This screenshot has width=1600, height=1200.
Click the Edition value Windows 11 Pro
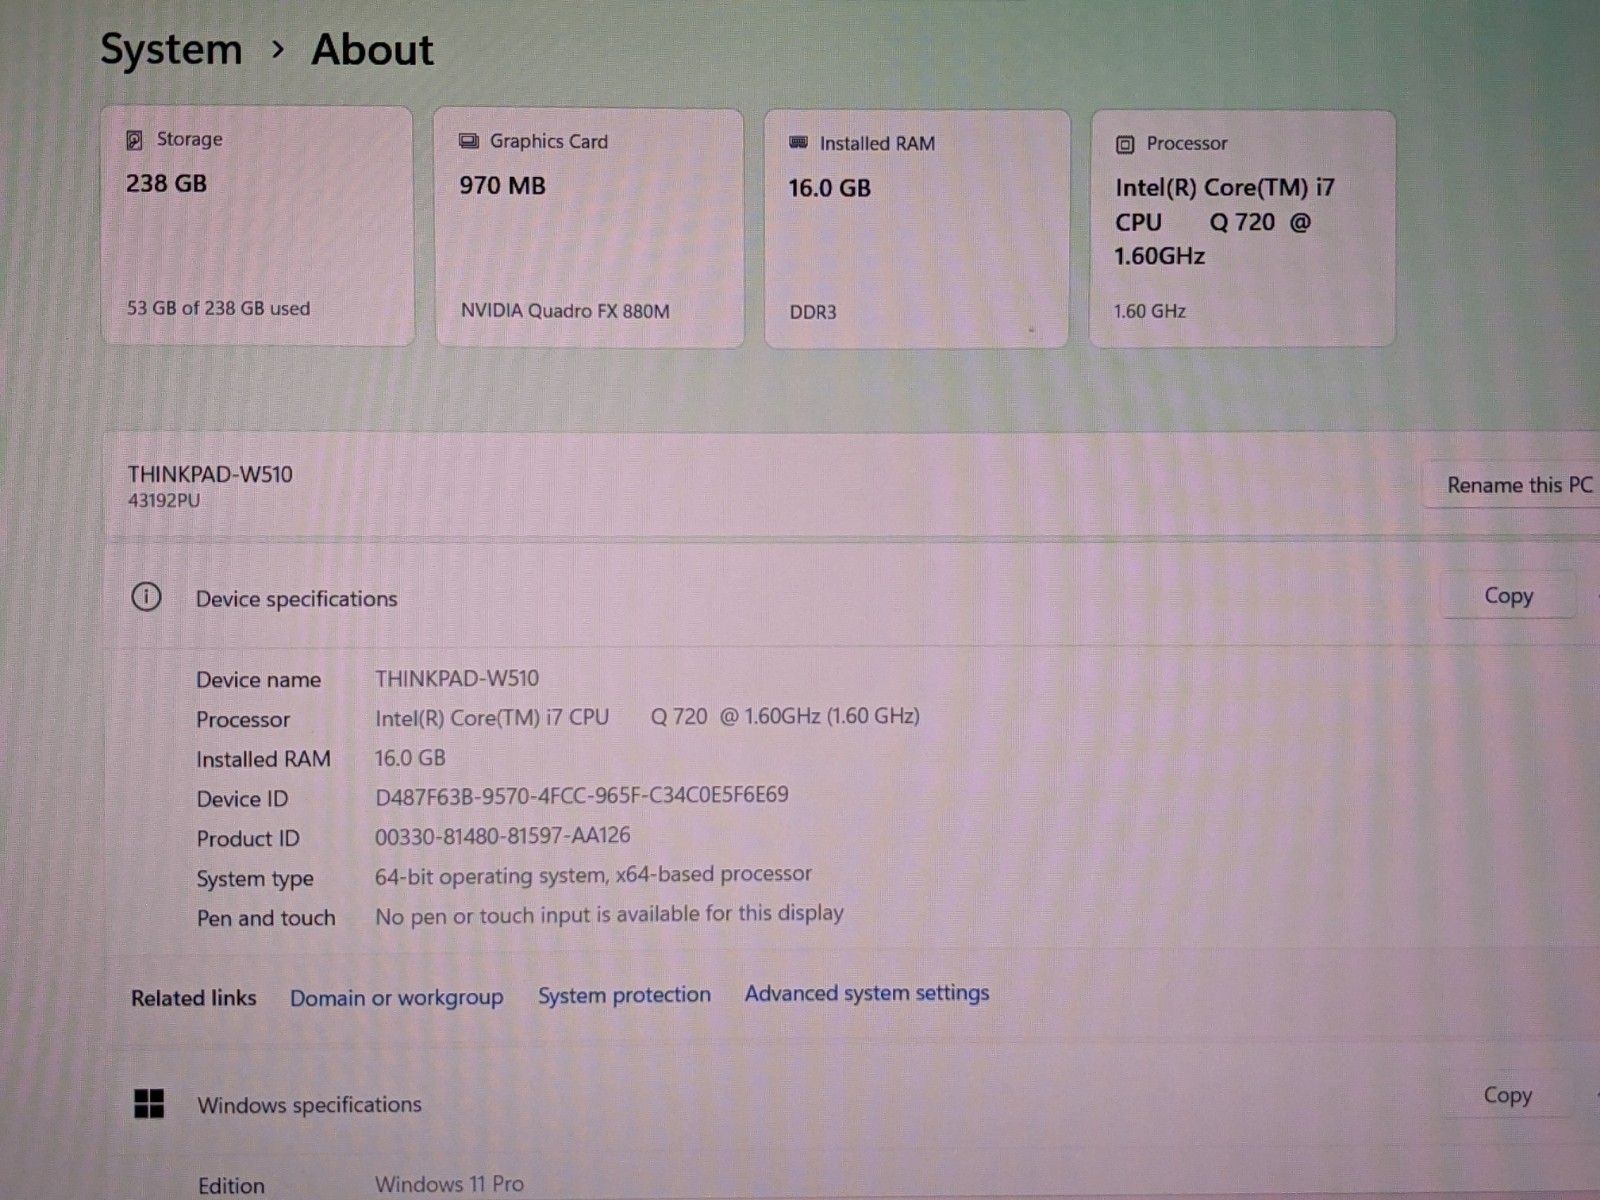pyautogui.click(x=449, y=1184)
